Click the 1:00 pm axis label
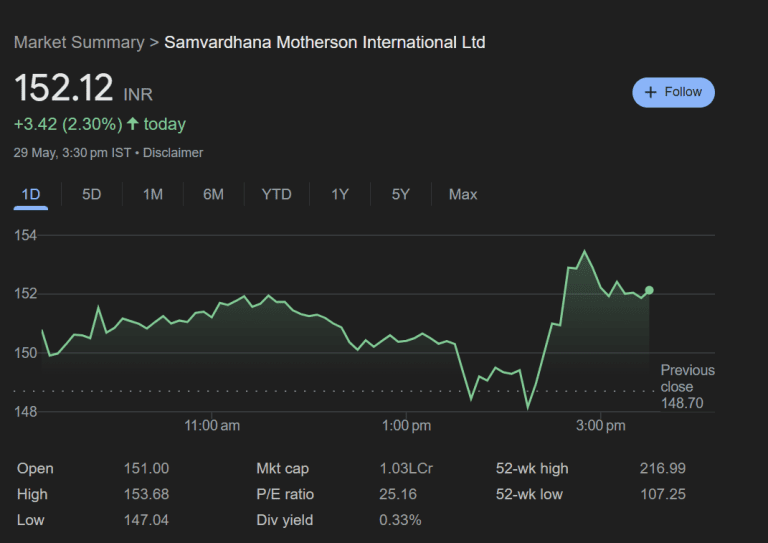 click(407, 425)
